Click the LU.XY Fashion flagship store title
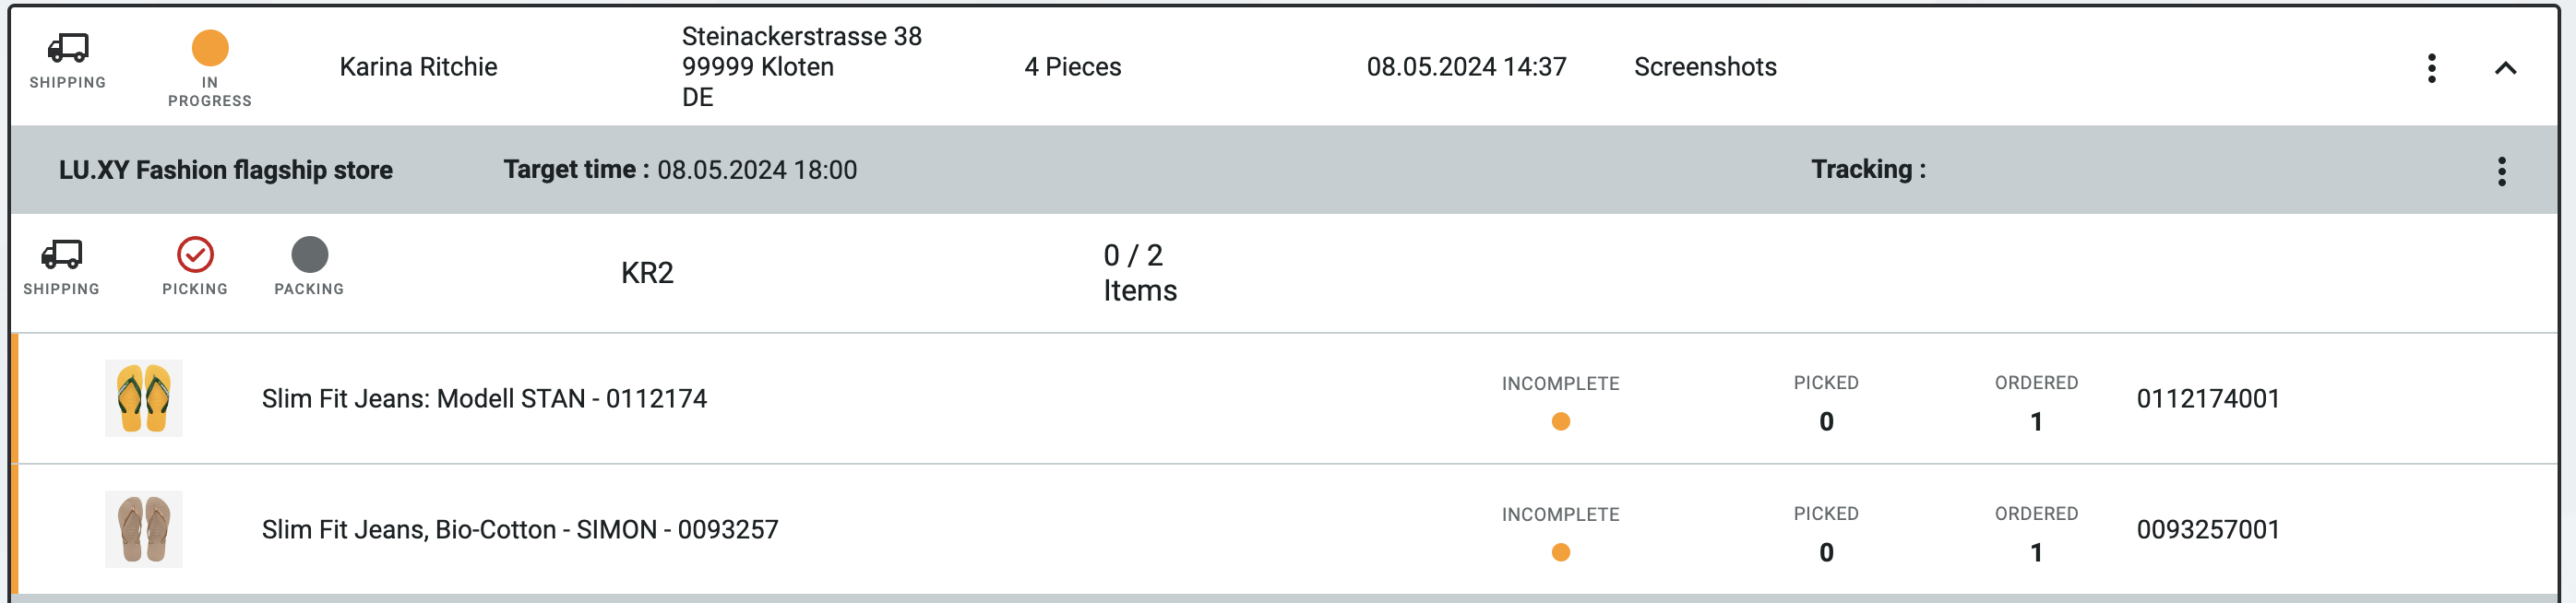 pyautogui.click(x=225, y=170)
